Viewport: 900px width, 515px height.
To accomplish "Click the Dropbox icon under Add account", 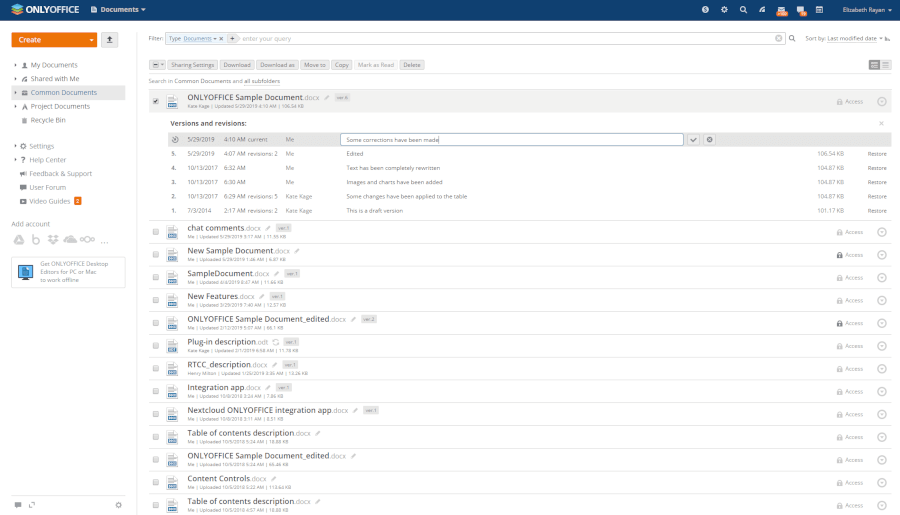I will point(53,240).
